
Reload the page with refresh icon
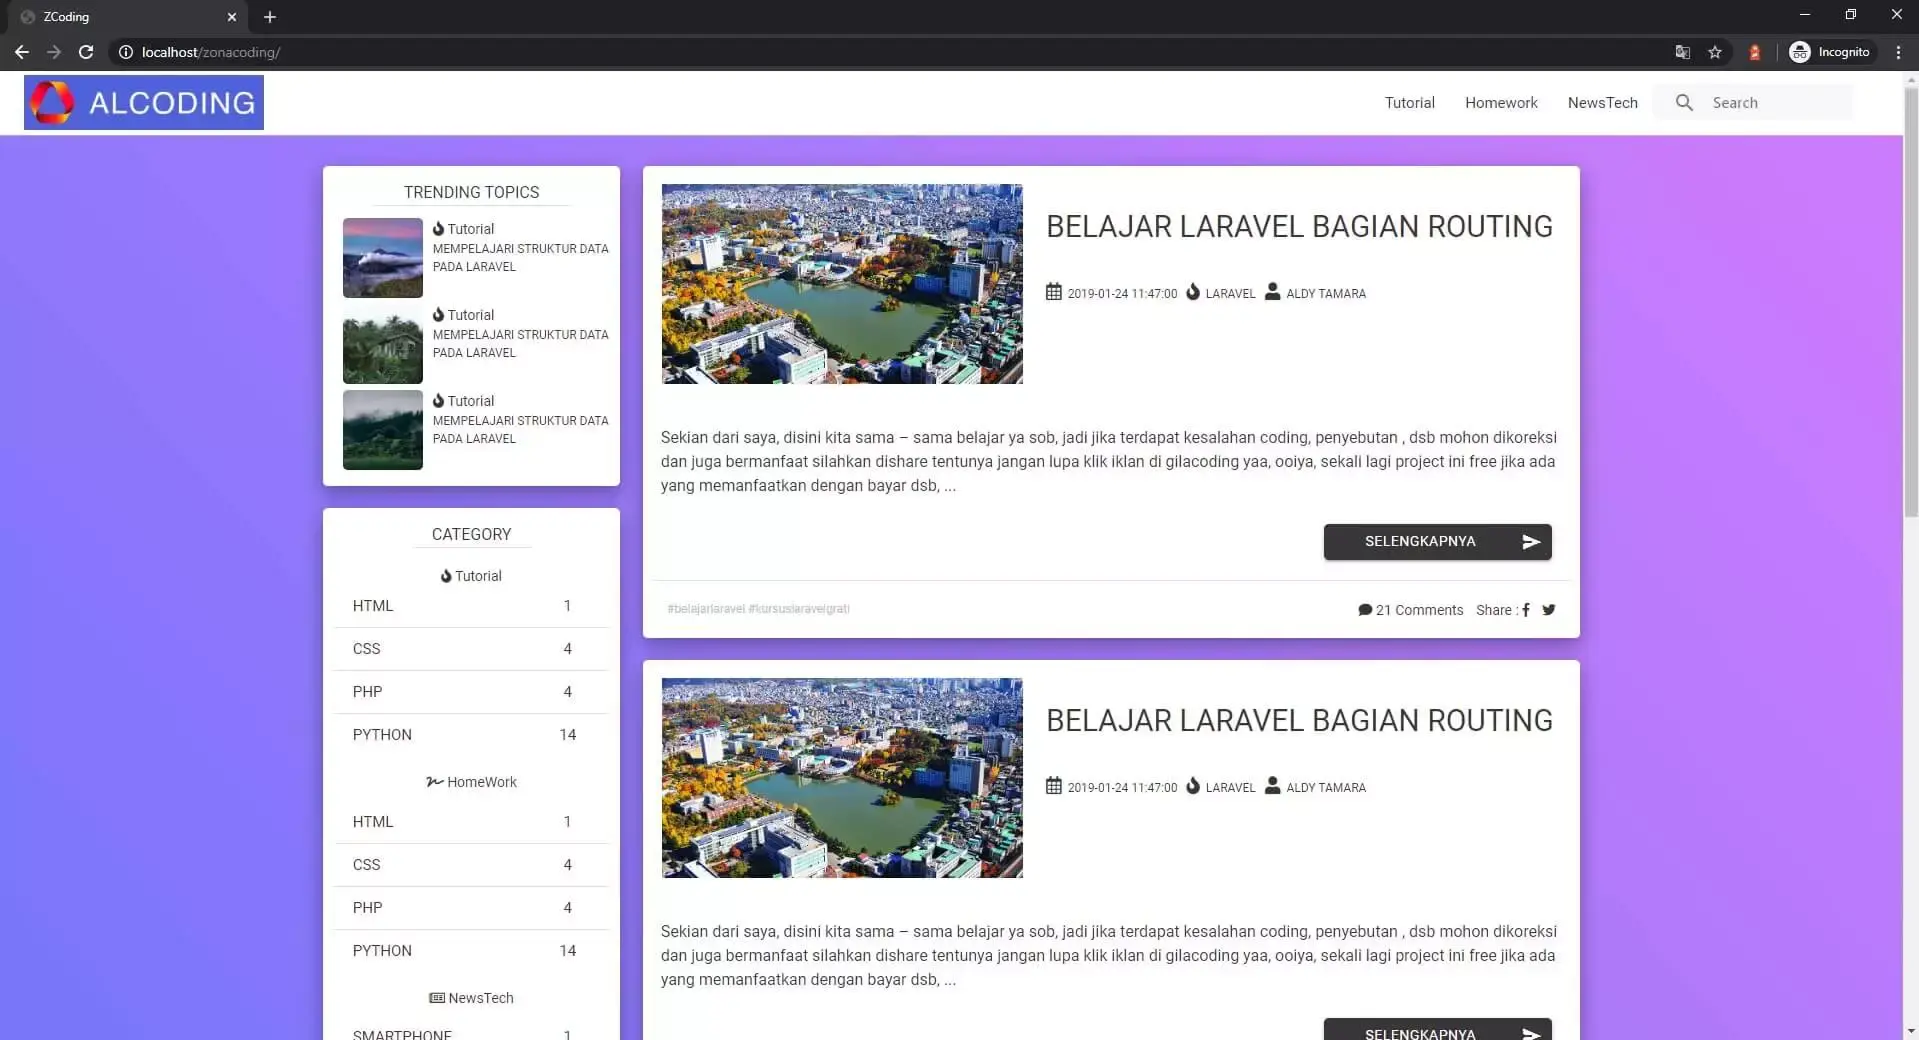tap(86, 52)
